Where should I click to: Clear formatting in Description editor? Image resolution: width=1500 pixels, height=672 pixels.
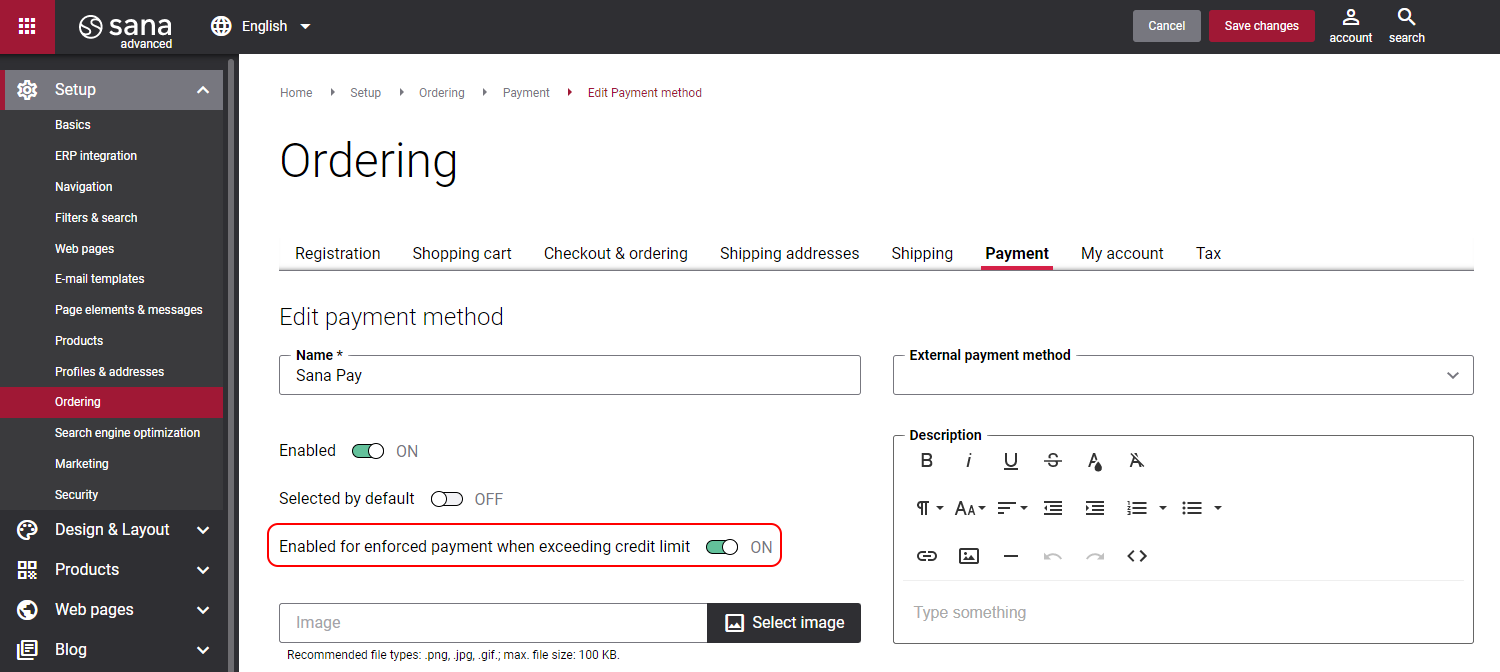[x=1137, y=460]
